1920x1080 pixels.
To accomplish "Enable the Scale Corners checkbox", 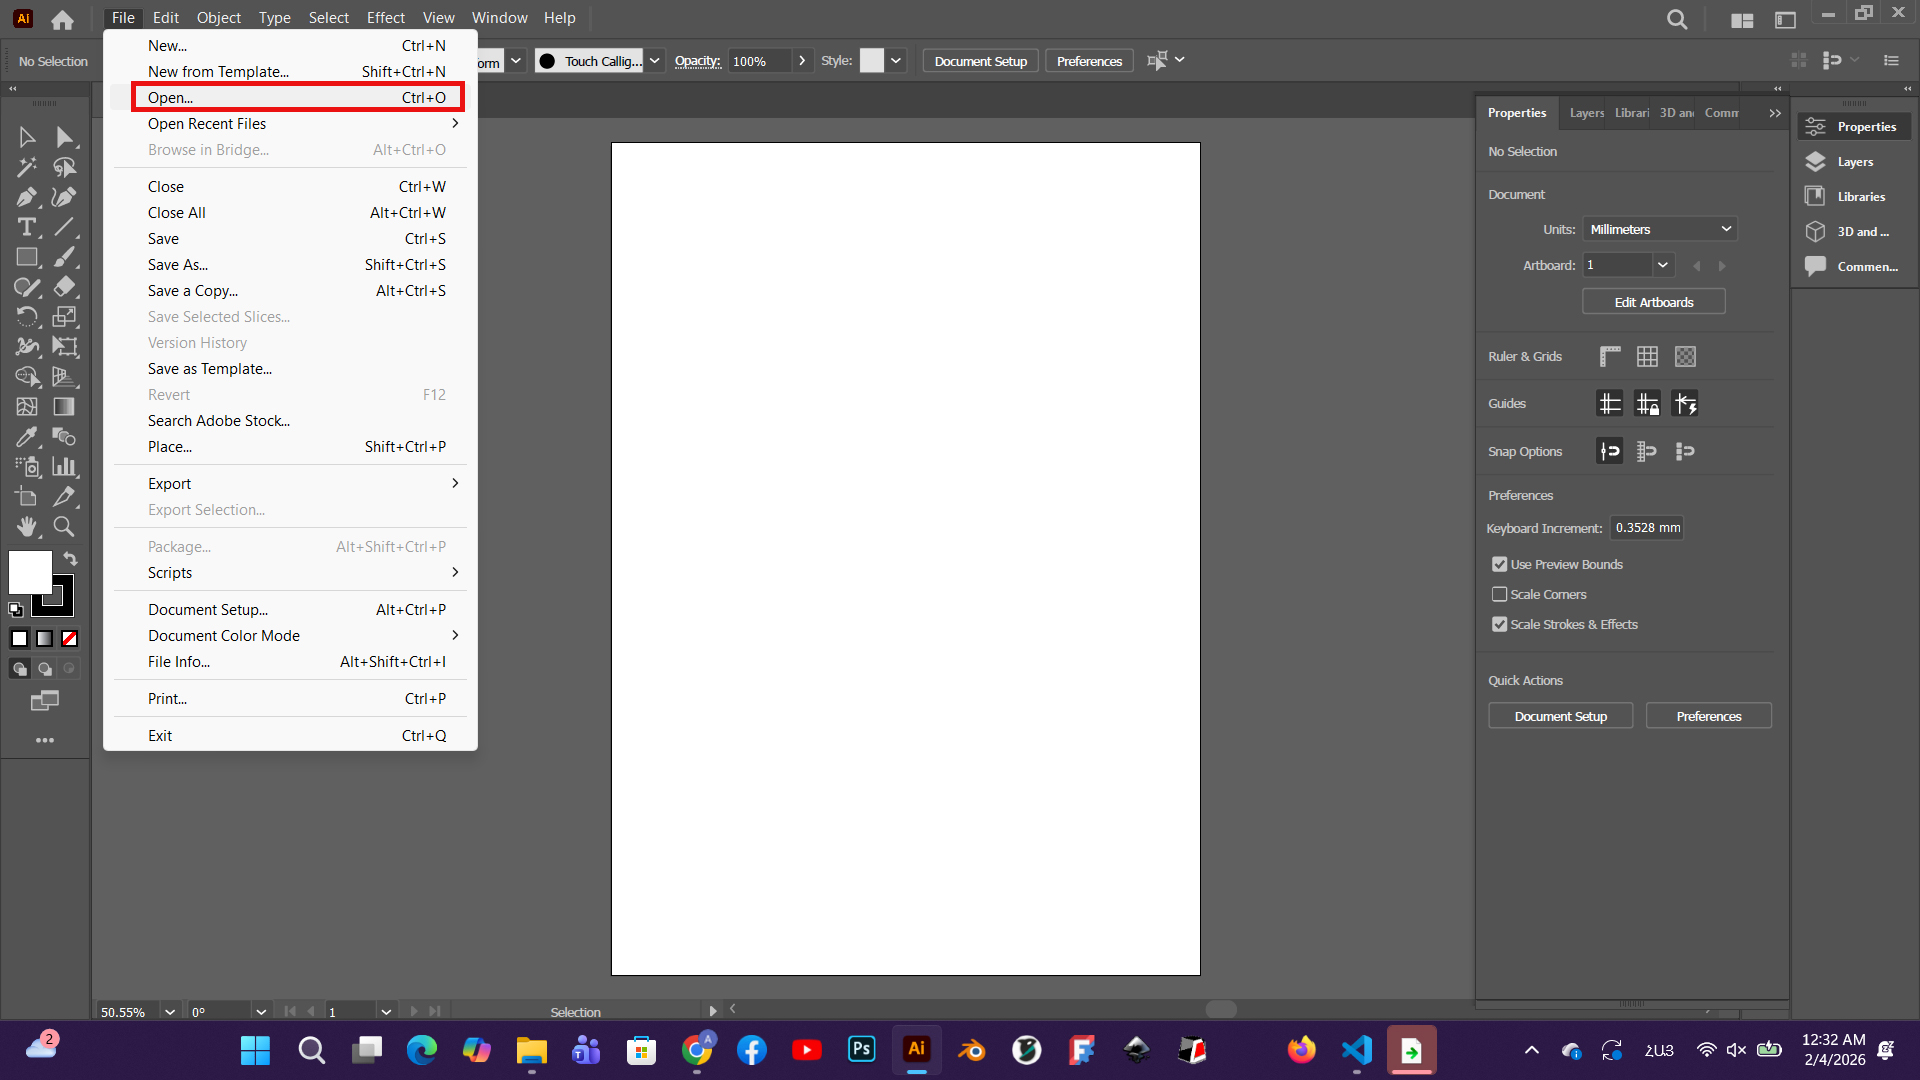I will pyautogui.click(x=1499, y=594).
